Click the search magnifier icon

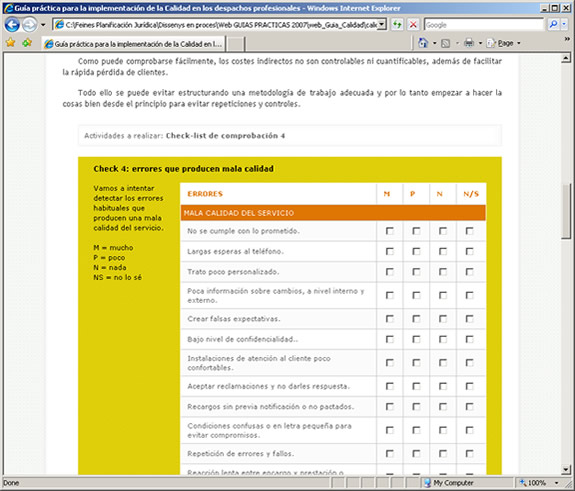point(553,25)
